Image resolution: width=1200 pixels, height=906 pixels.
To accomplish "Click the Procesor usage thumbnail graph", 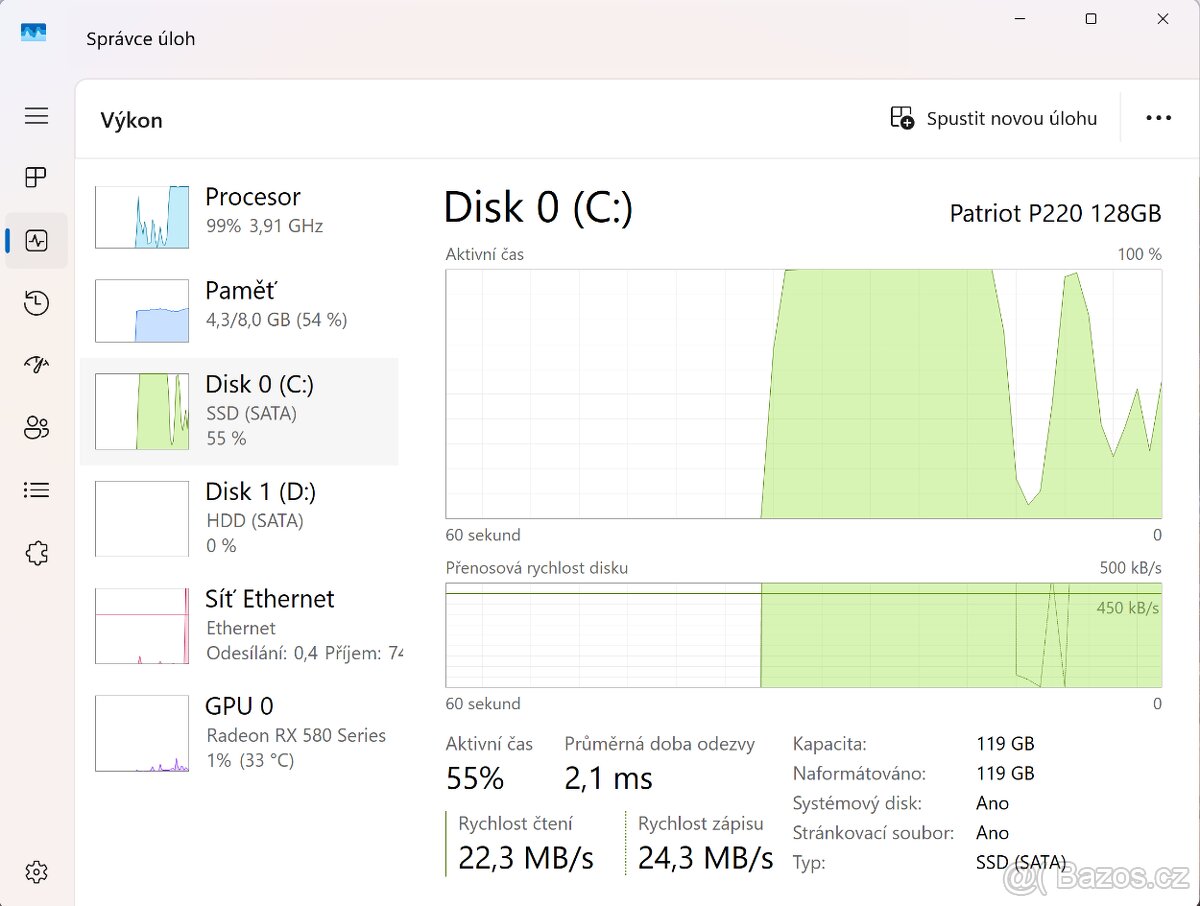I will coord(141,217).
